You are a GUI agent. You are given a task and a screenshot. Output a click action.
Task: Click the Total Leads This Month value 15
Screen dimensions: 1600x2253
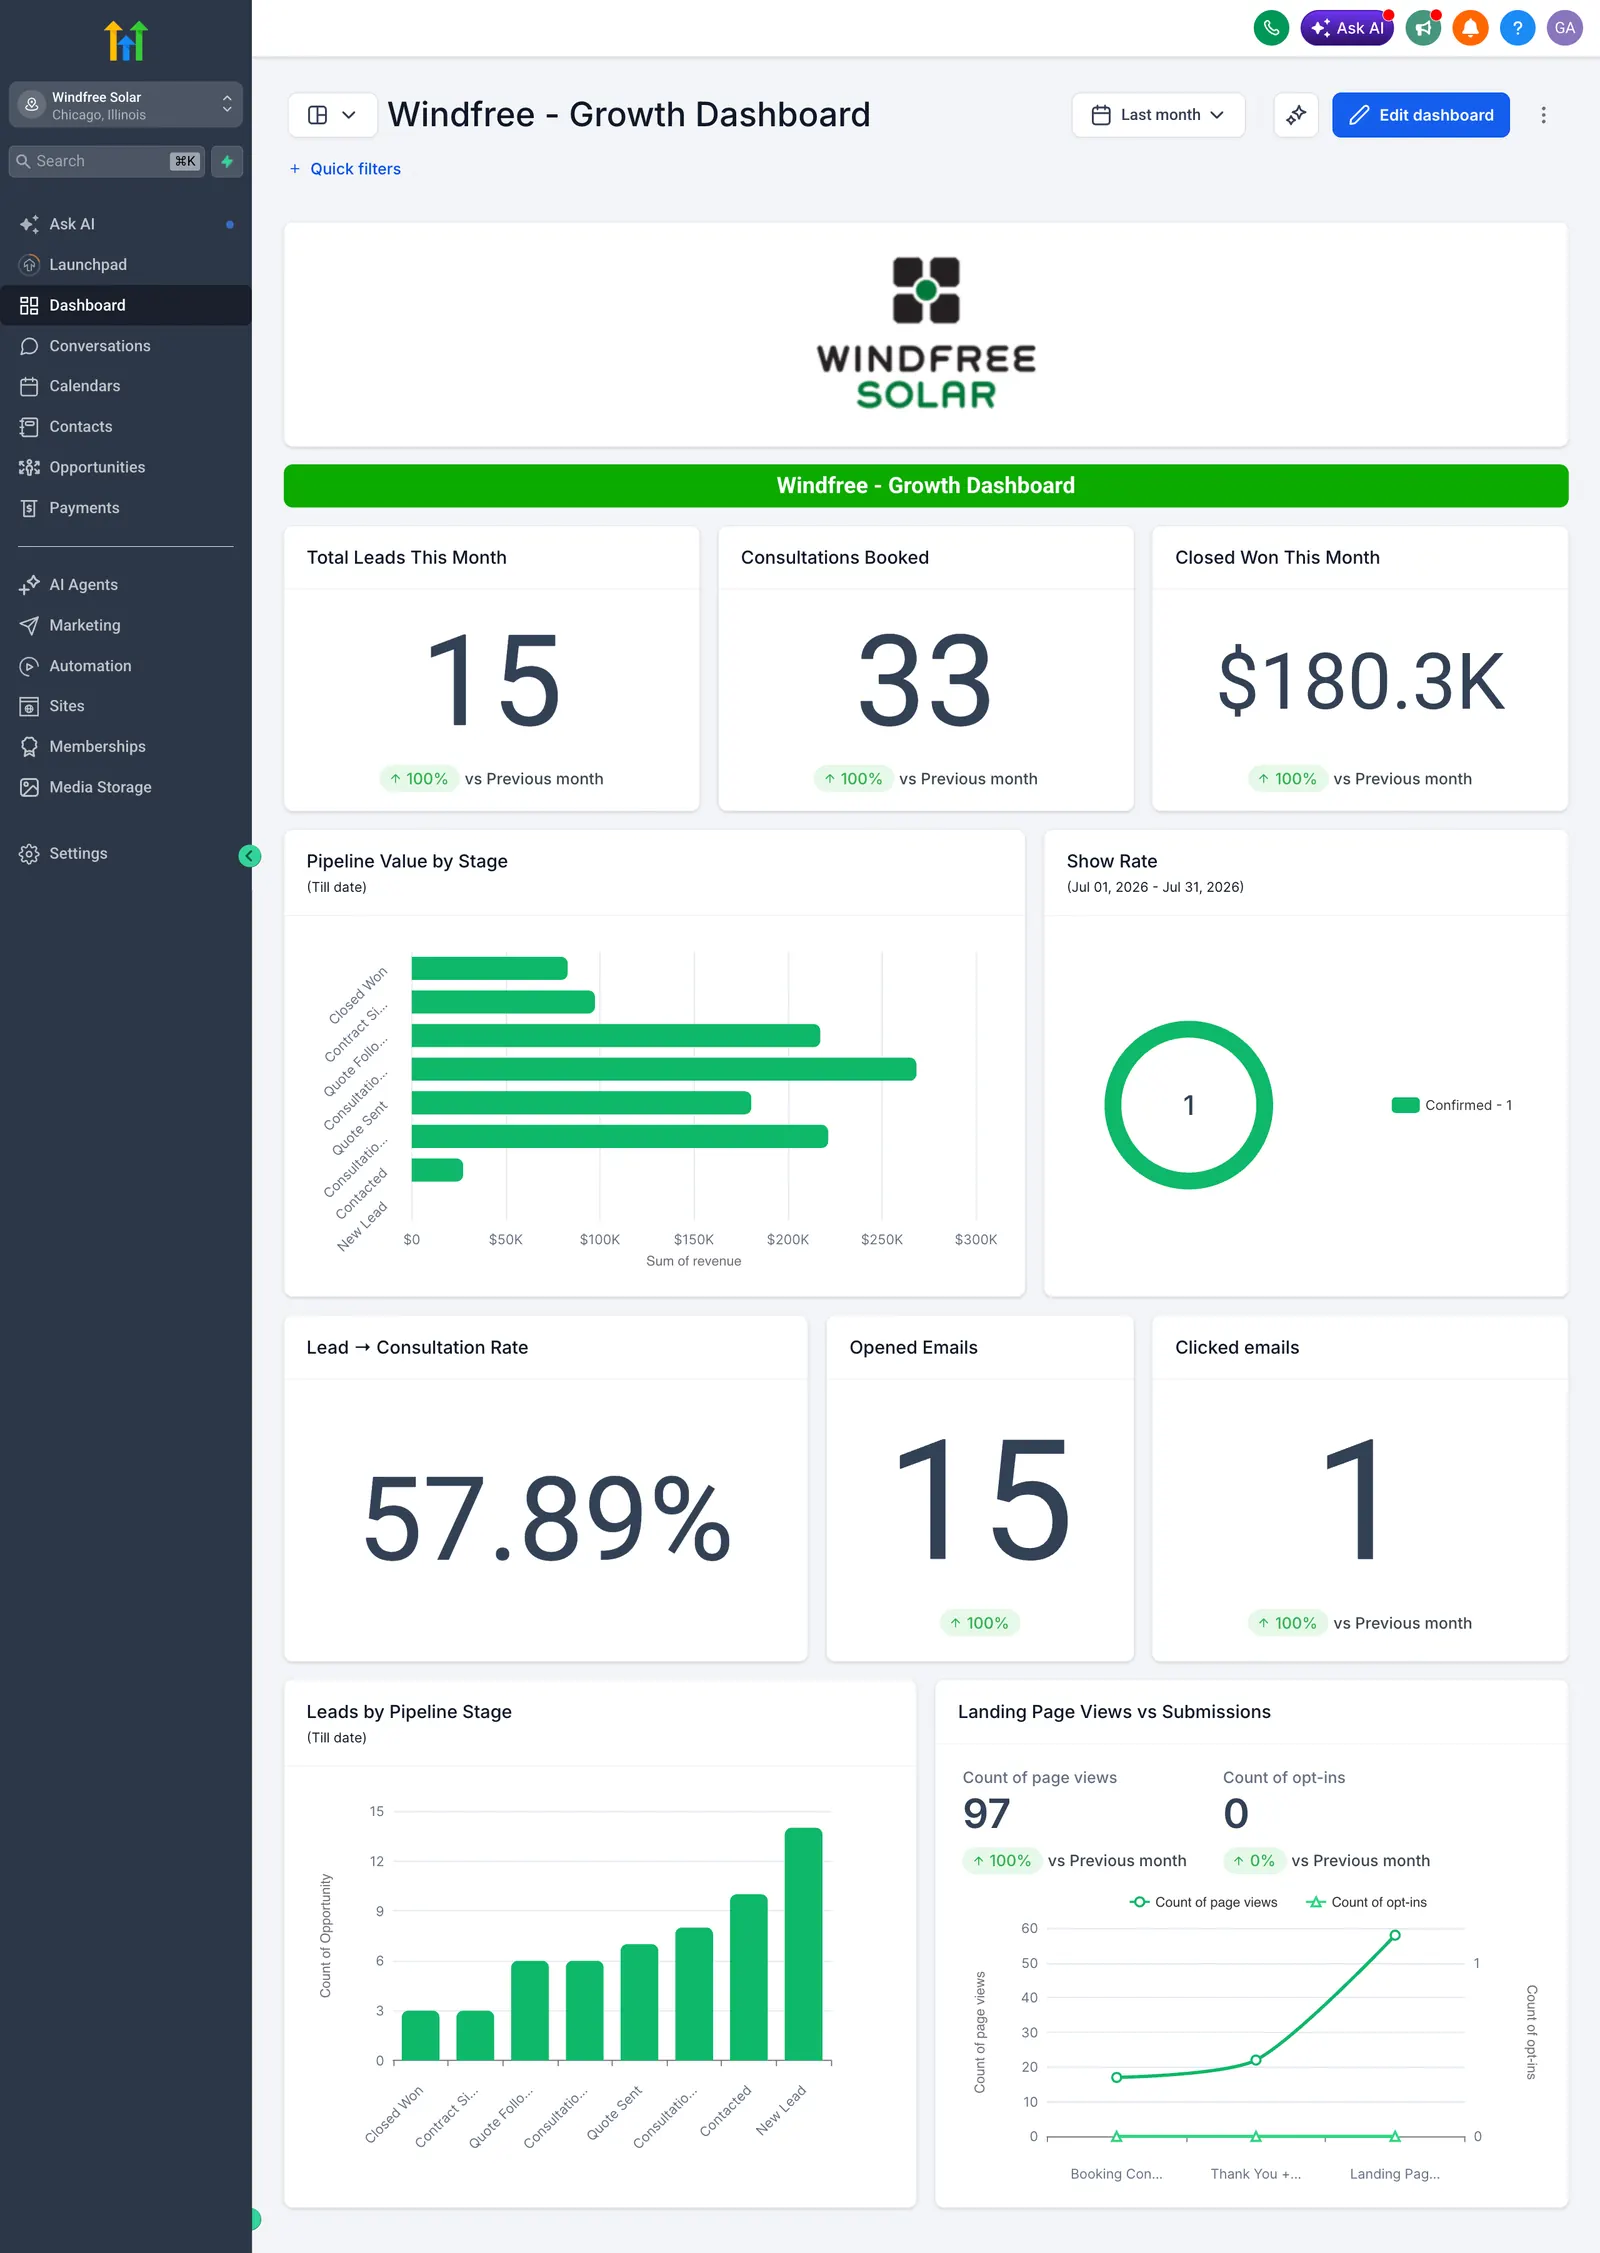492,681
